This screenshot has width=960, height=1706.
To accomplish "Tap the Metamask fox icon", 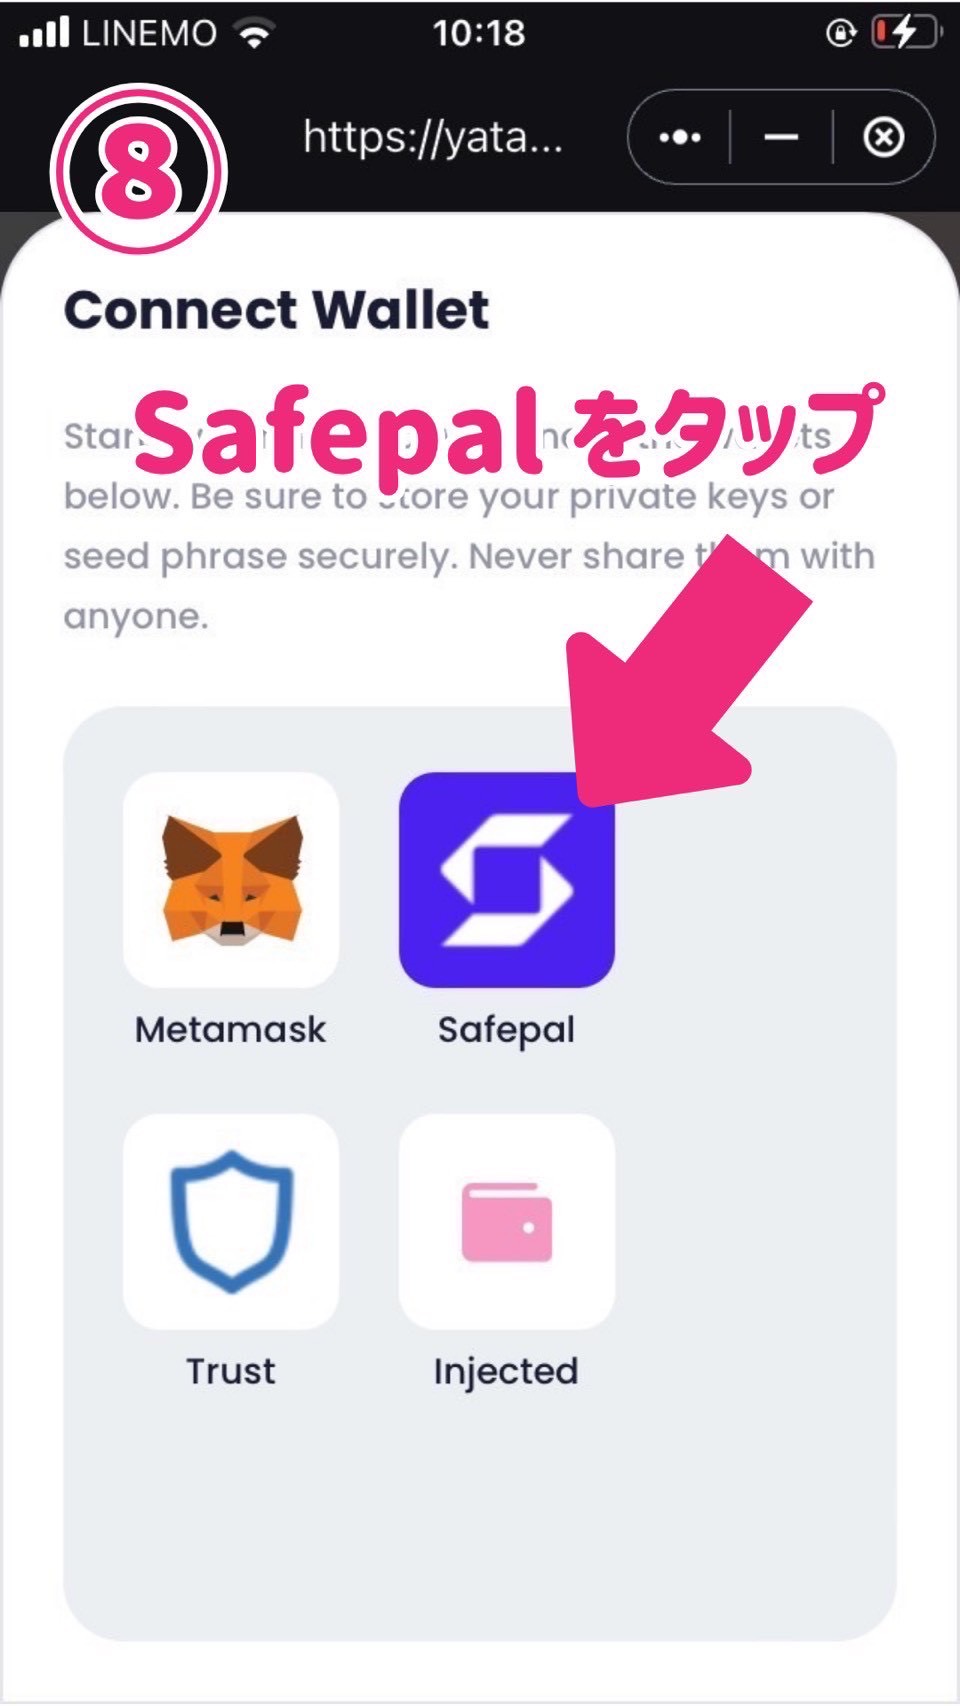I will click(231, 879).
